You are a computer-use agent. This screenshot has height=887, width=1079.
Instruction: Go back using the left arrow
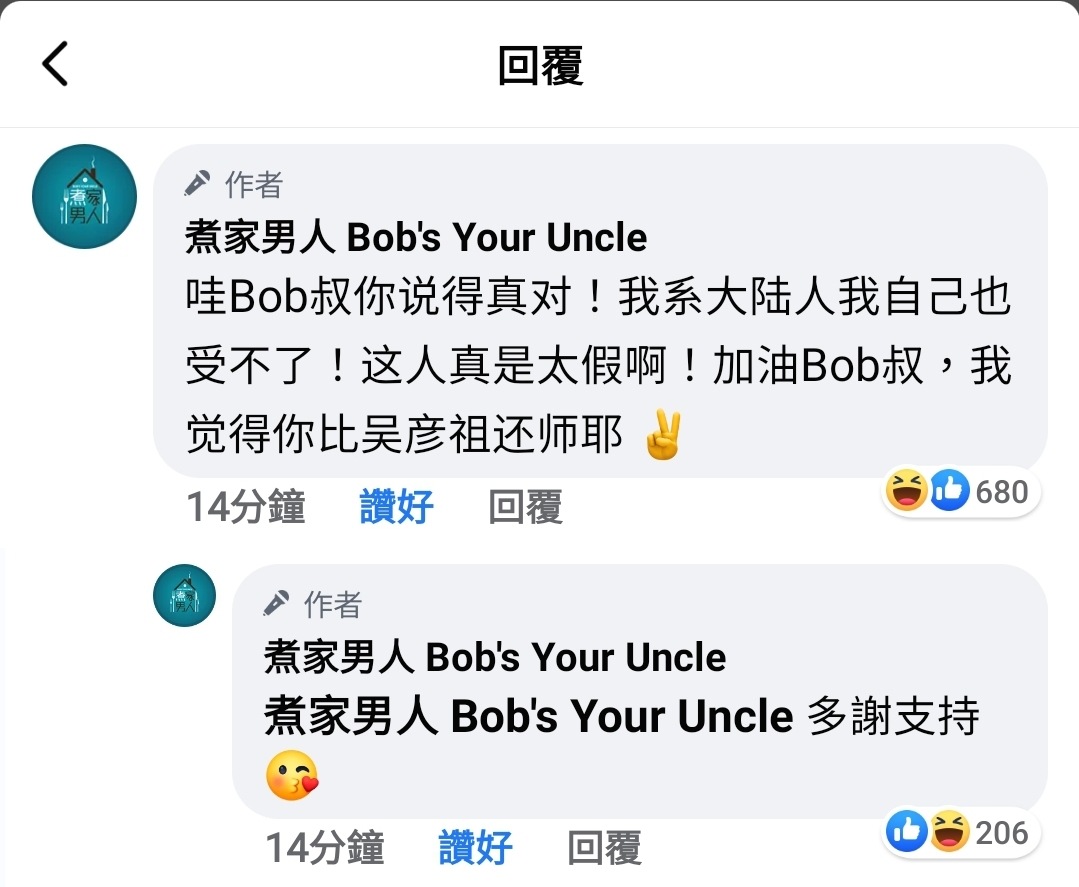(55, 63)
